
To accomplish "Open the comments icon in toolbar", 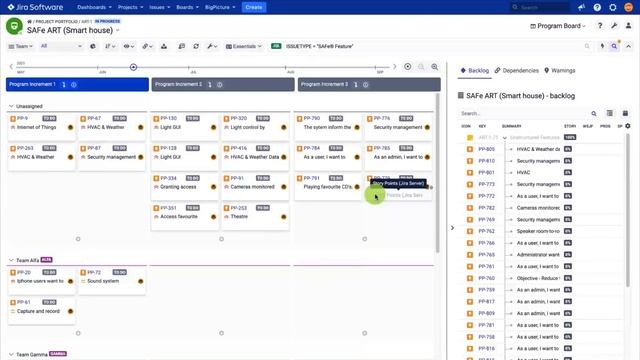I will pyautogui.click(x=182, y=46).
